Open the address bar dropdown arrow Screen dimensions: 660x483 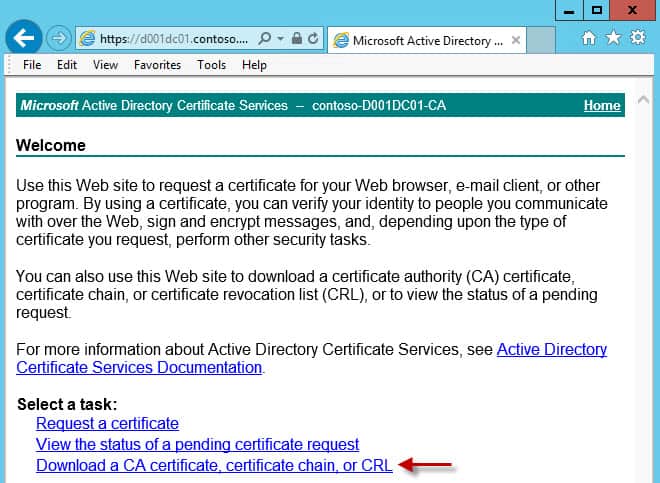pos(280,39)
